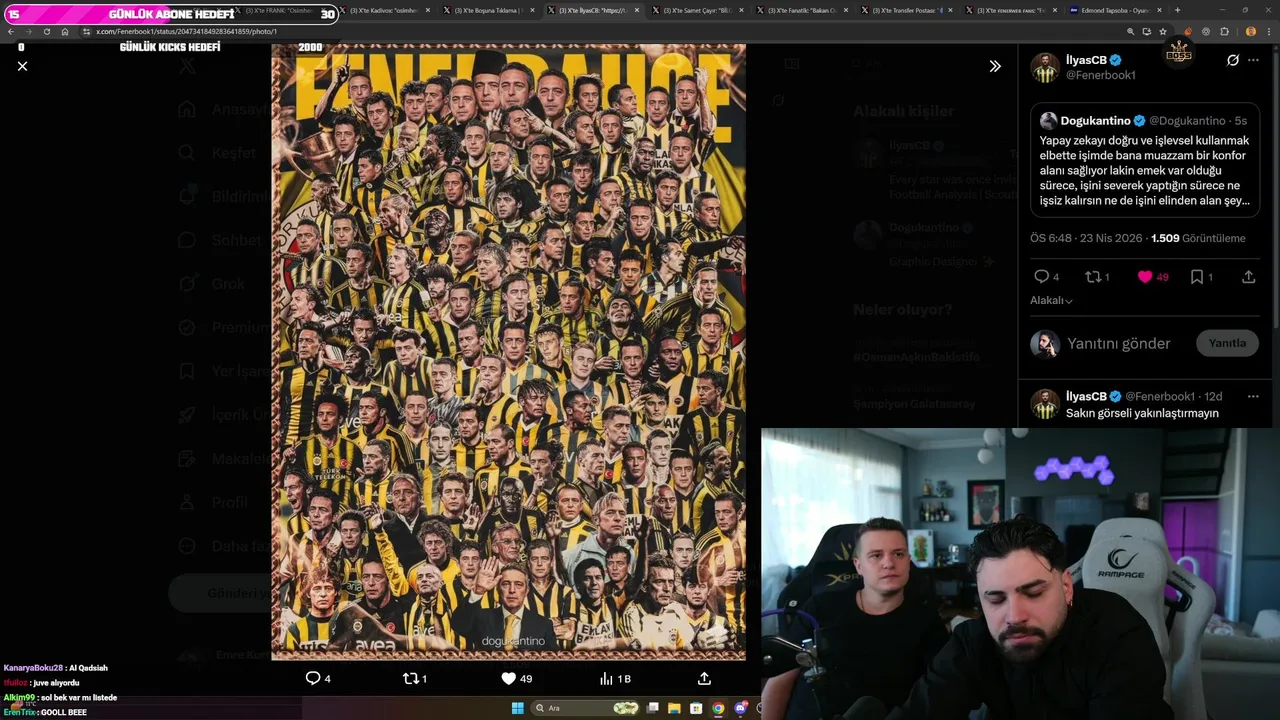Open Microsoft Store from the taskbar
Screen dimensions: 1280x720
pos(697,708)
